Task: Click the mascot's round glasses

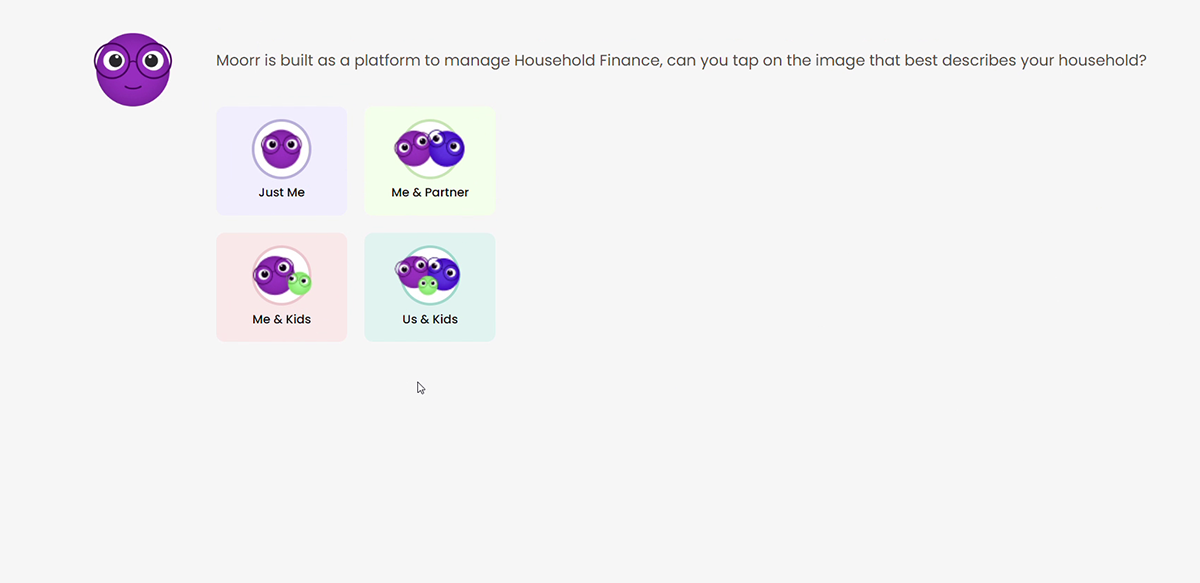Action: 133,60
